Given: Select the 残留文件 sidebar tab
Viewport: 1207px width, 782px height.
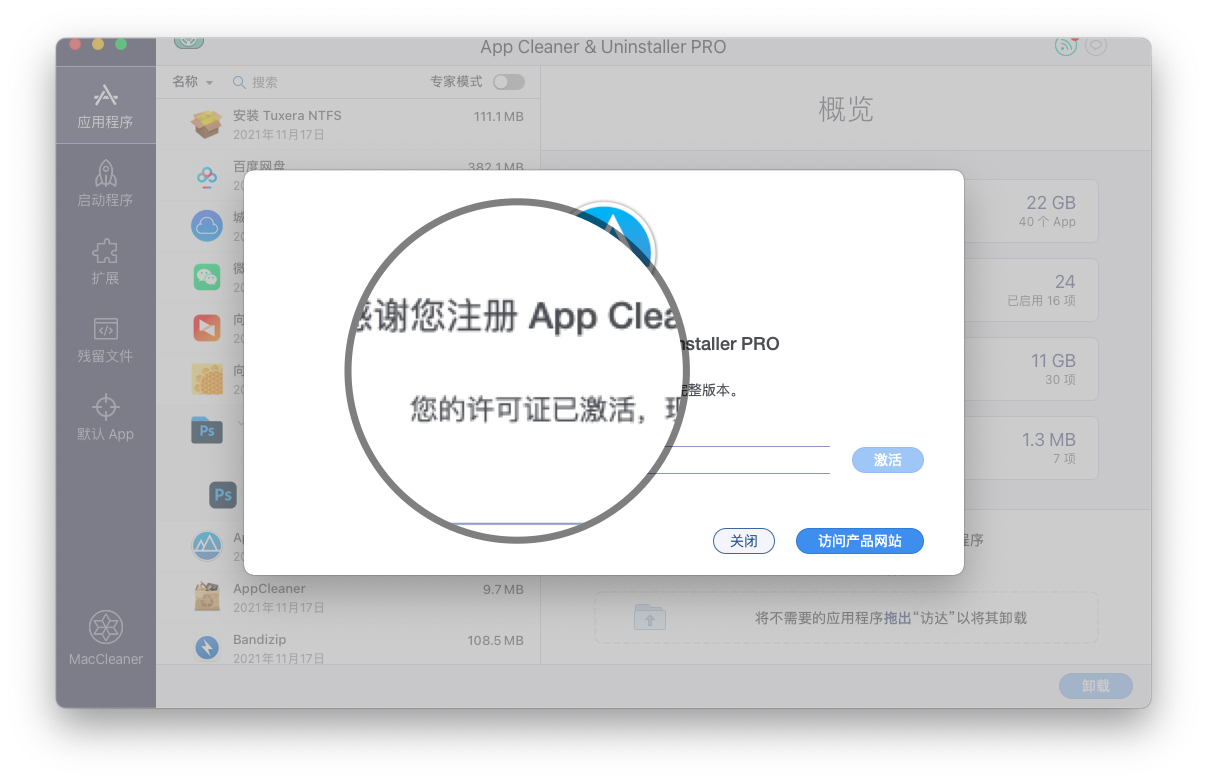Looking at the screenshot, I should coord(106,339).
